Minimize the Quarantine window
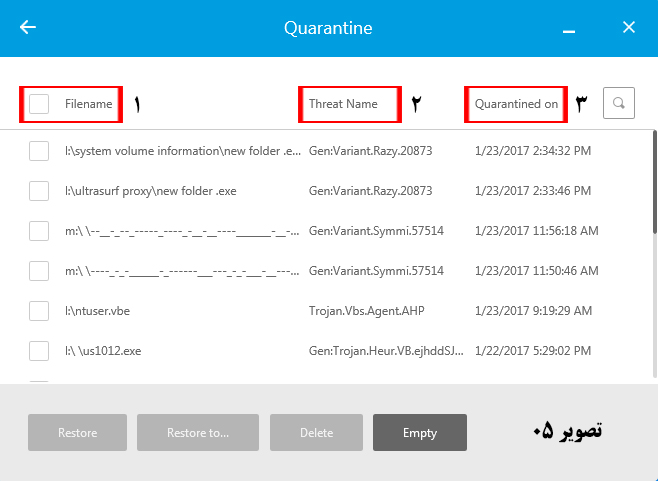The width and height of the screenshot is (658, 481). [569, 29]
